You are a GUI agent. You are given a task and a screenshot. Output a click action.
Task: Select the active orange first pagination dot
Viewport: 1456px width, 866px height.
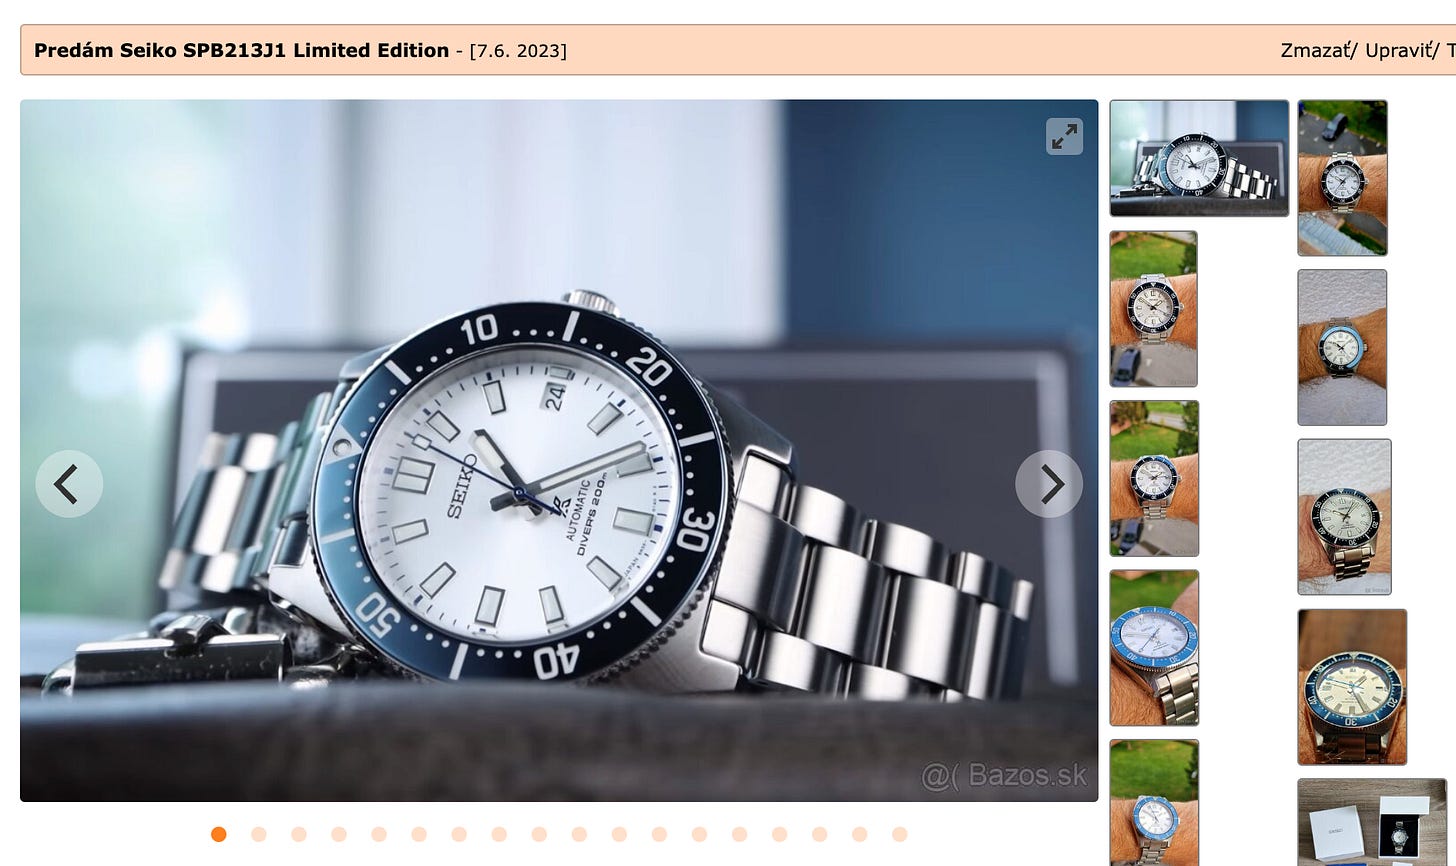219,834
